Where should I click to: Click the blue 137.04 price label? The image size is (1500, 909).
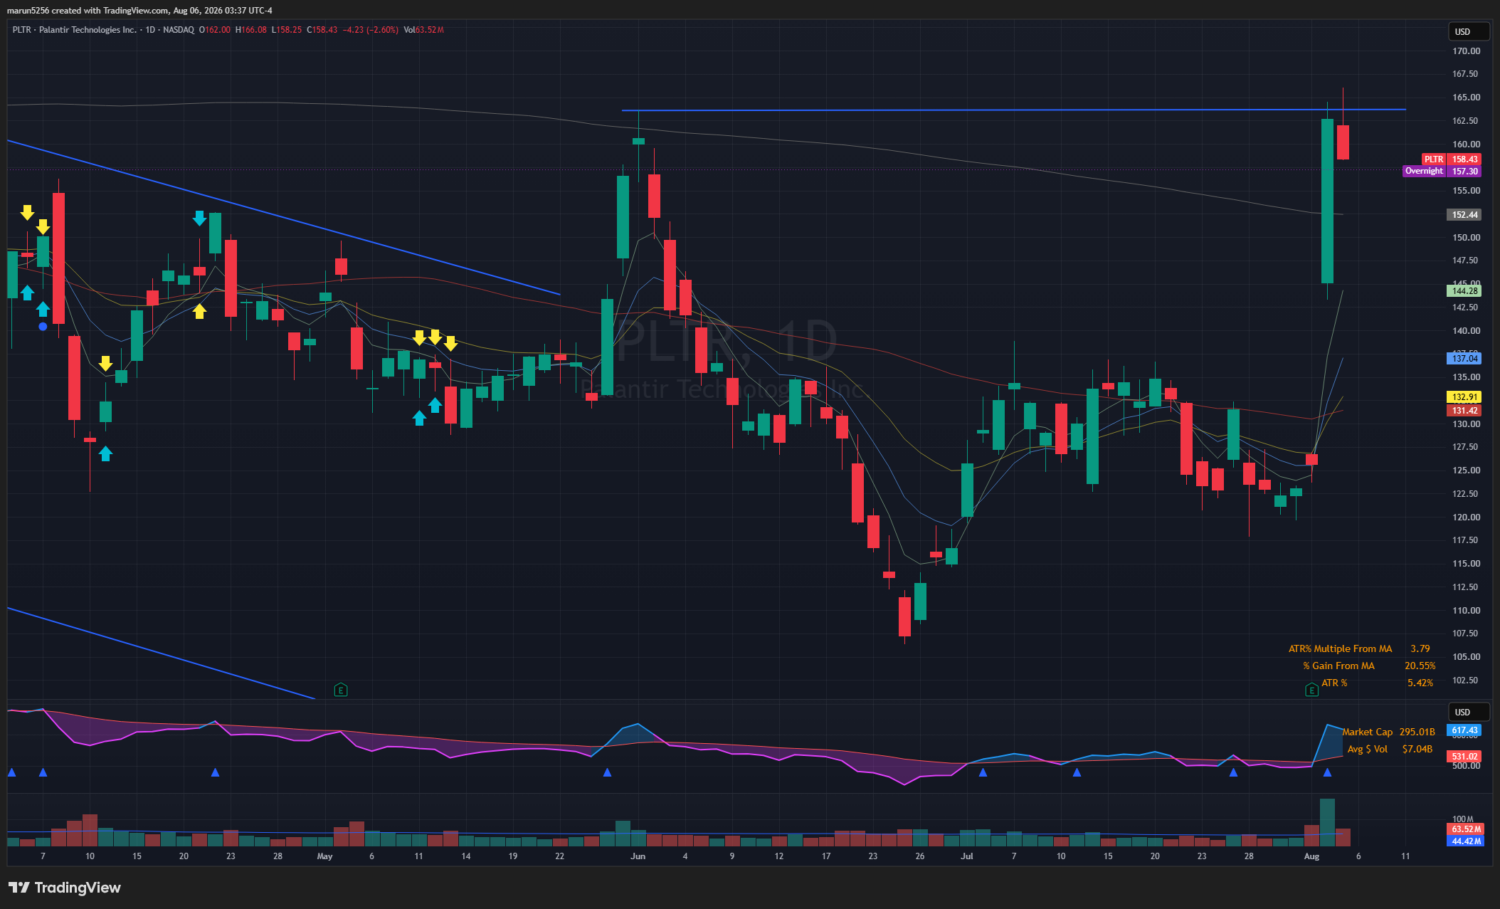pyautogui.click(x=1465, y=358)
